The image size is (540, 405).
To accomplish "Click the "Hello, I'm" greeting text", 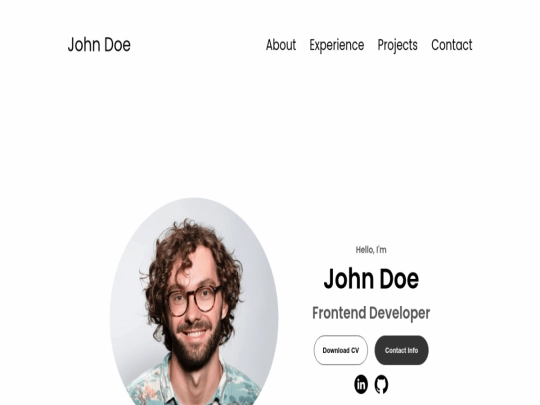I will tap(371, 250).
